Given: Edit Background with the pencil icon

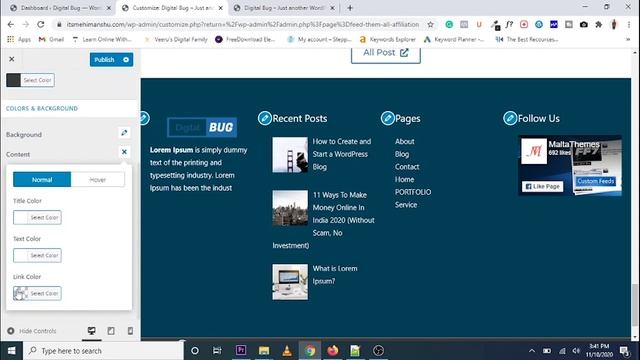Looking at the screenshot, I should pyautogui.click(x=124, y=132).
